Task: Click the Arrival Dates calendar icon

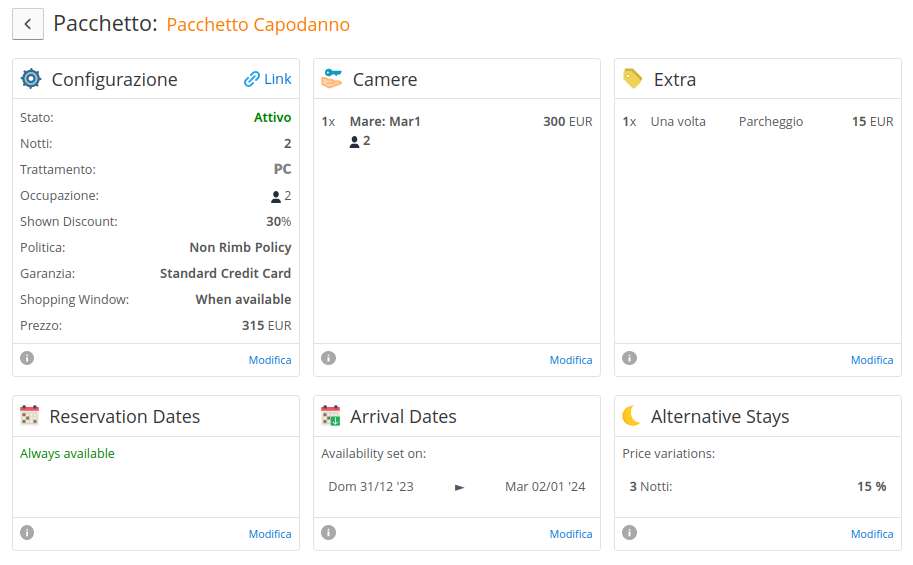Action: point(331,415)
